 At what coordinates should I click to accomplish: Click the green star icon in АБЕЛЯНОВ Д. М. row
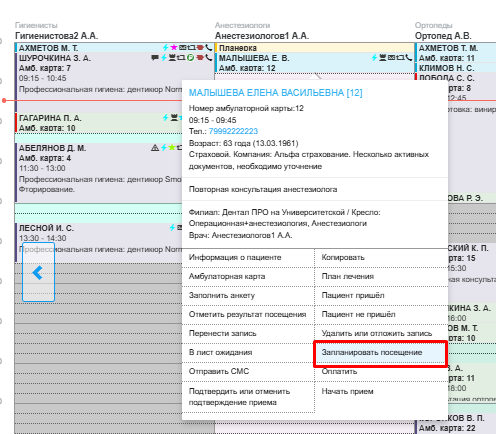point(172,147)
